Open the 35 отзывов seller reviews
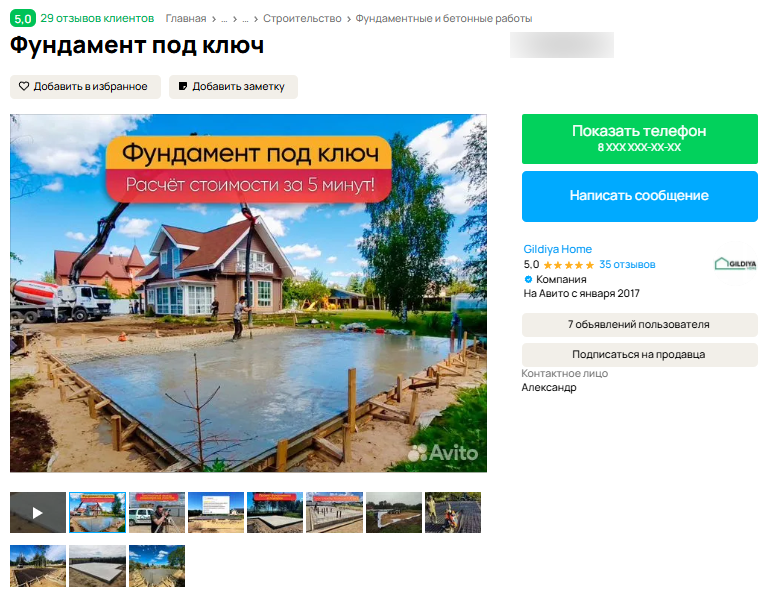The height and width of the screenshot is (596, 771). tap(627, 265)
